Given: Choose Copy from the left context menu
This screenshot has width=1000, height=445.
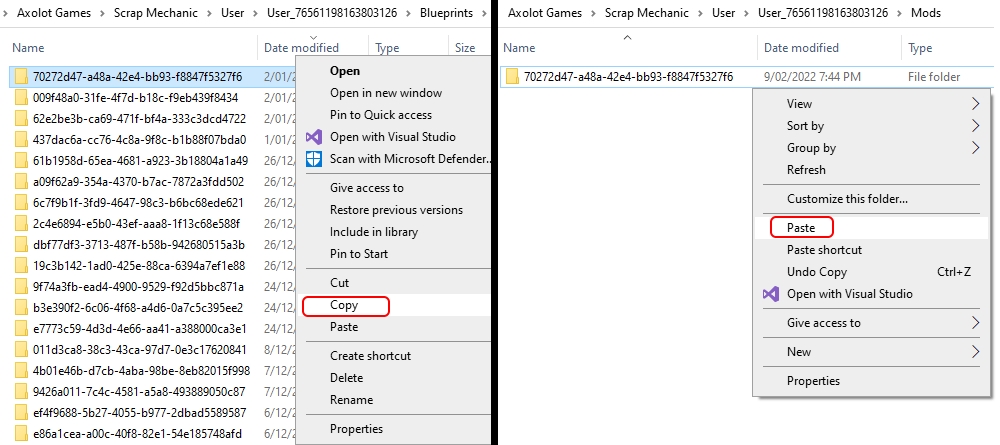Looking at the screenshot, I should [x=345, y=306].
